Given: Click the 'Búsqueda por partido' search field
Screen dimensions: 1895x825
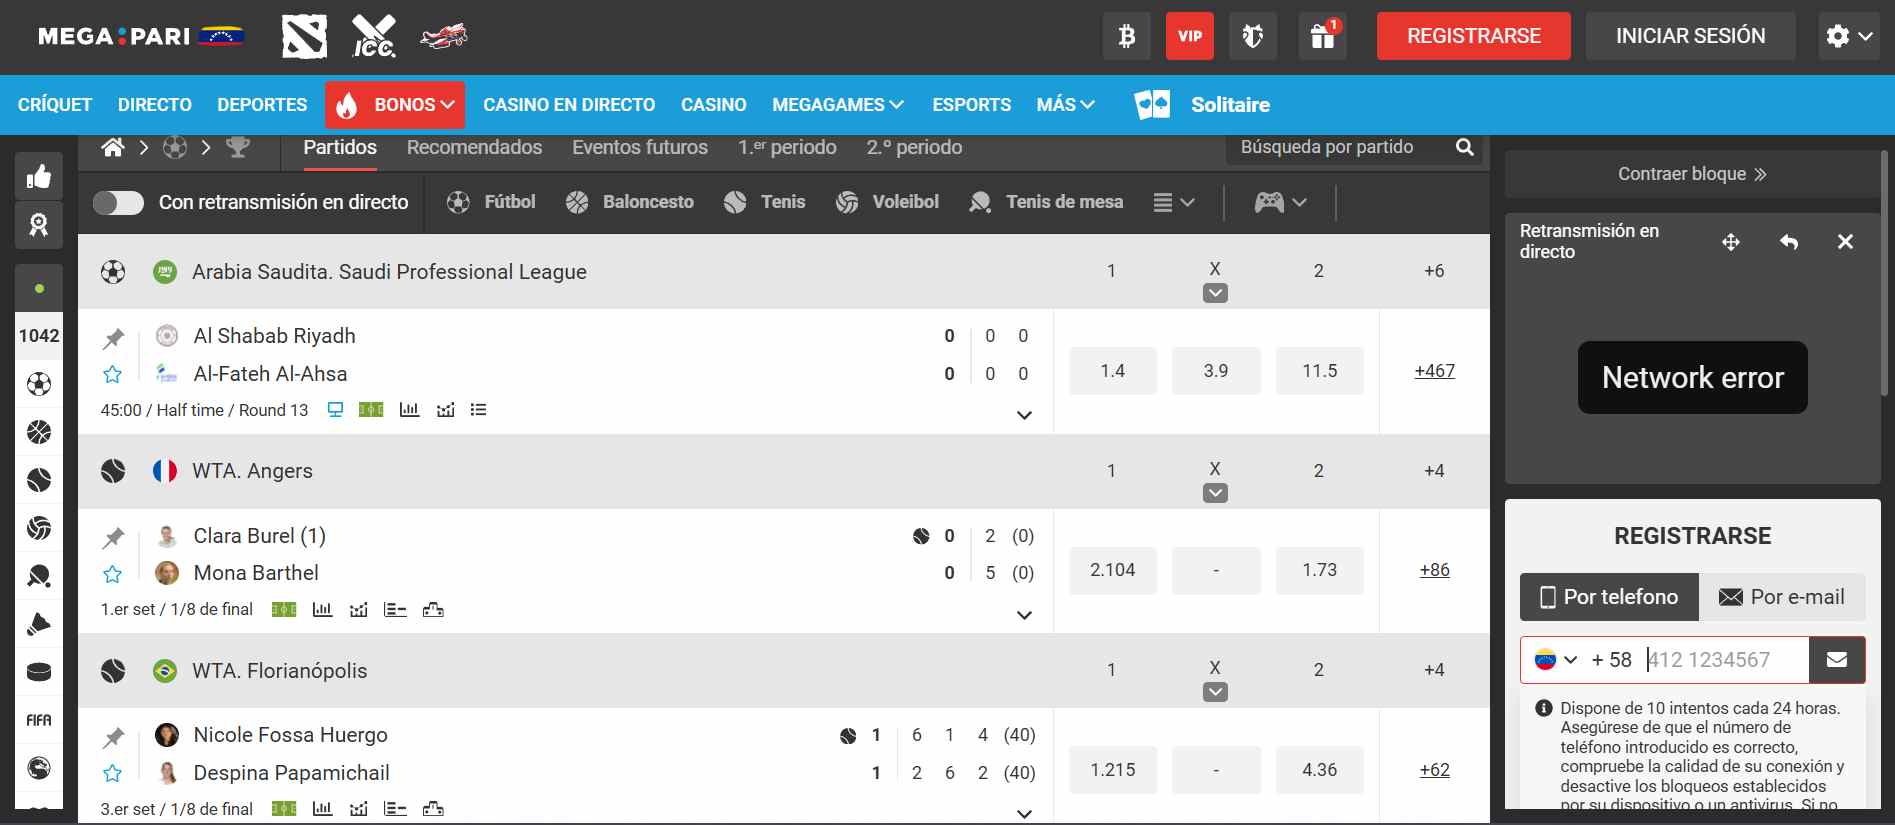Looking at the screenshot, I should [1340, 147].
